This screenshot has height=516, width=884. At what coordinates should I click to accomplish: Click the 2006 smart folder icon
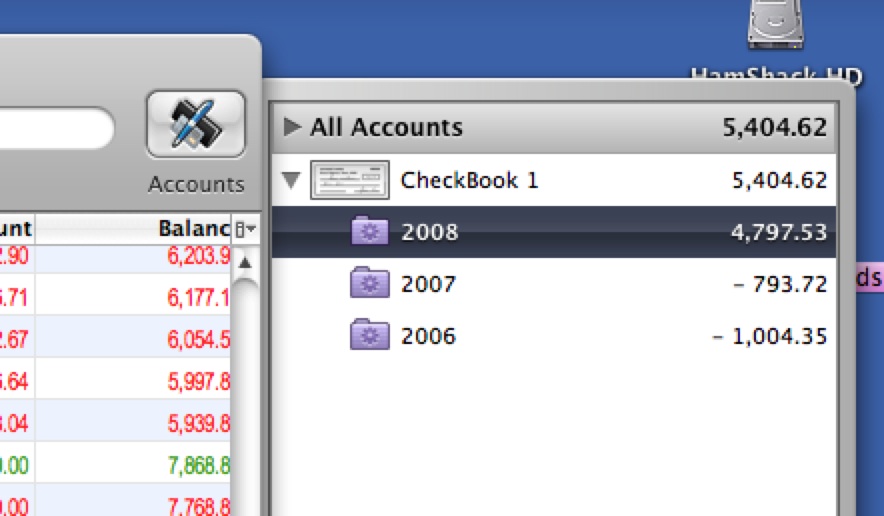(370, 335)
